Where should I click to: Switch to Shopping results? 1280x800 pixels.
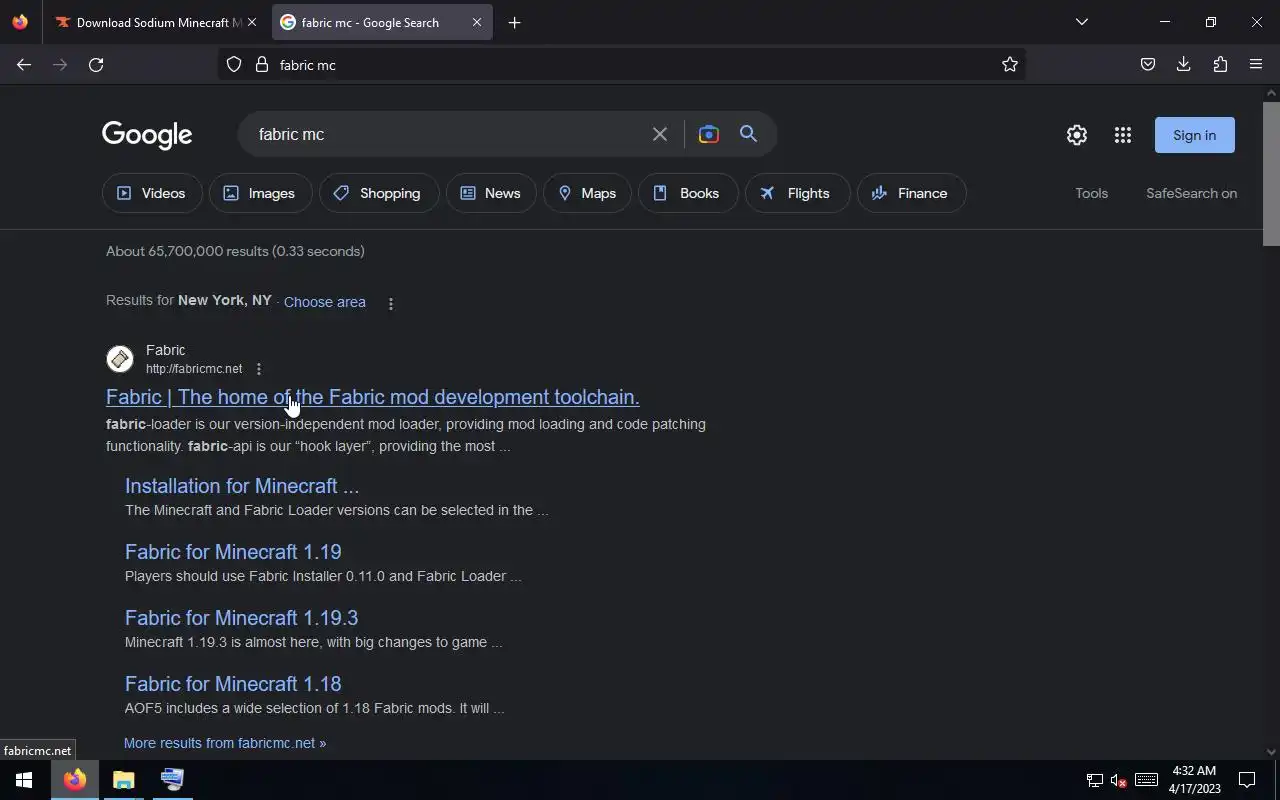coord(379,193)
